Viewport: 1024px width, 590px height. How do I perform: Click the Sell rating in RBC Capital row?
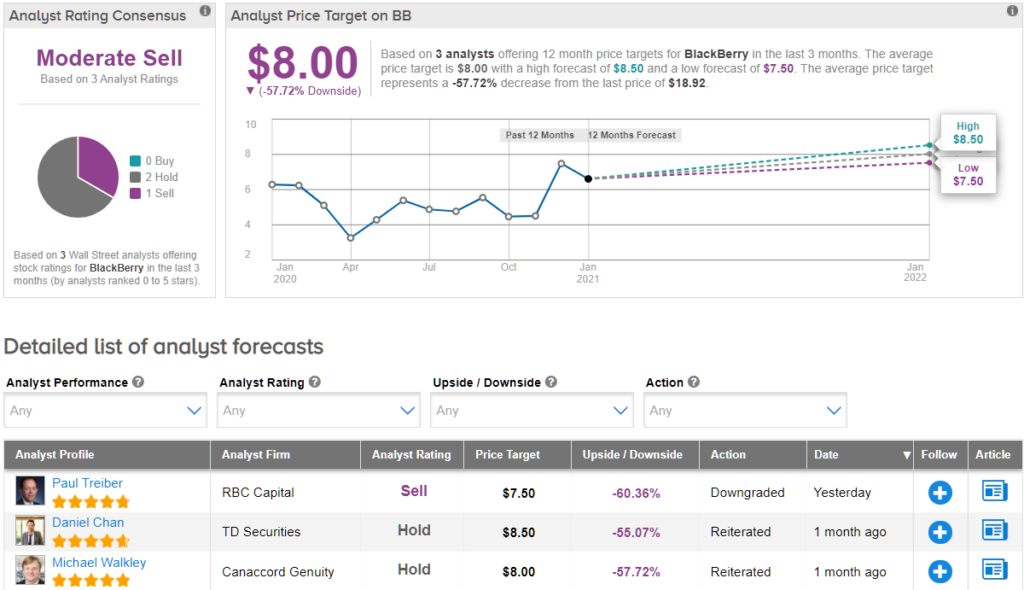[414, 491]
